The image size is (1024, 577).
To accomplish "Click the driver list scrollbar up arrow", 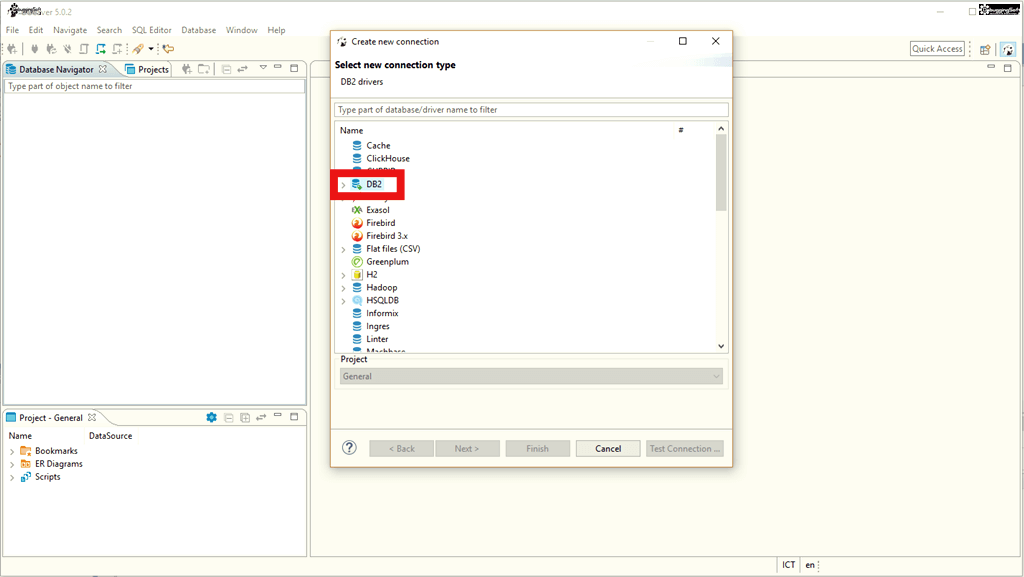I will click(x=721, y=129).
